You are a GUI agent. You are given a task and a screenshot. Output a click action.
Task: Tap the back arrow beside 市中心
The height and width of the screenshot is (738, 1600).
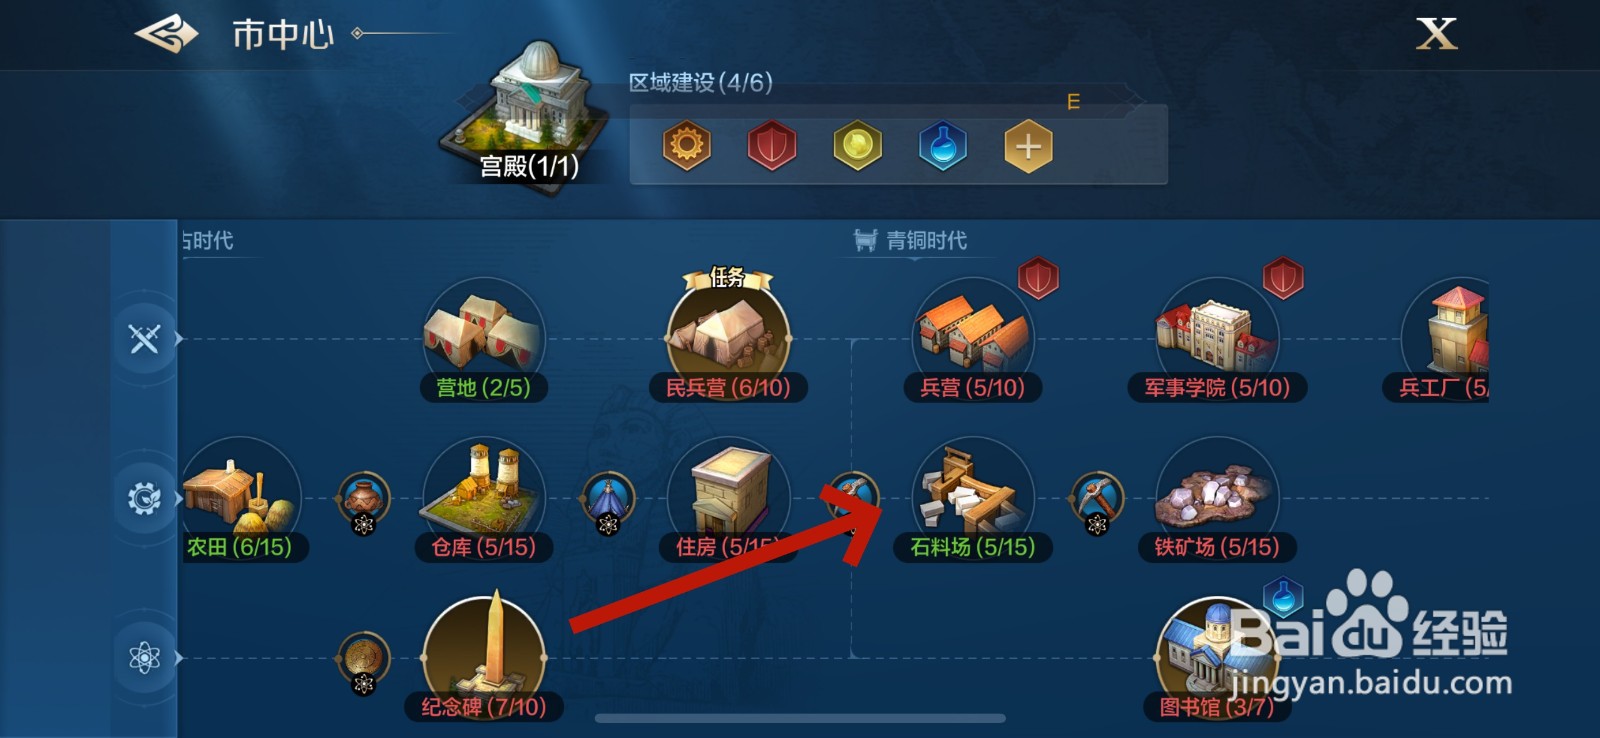coord(167,35)
